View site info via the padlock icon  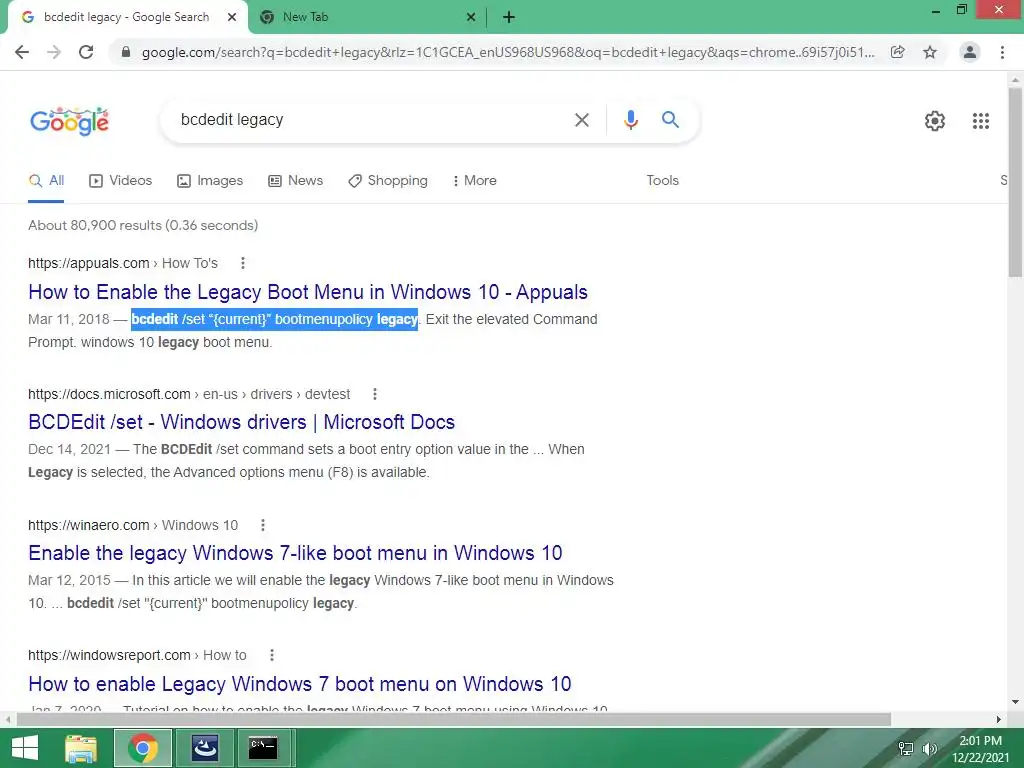(126, 52)
